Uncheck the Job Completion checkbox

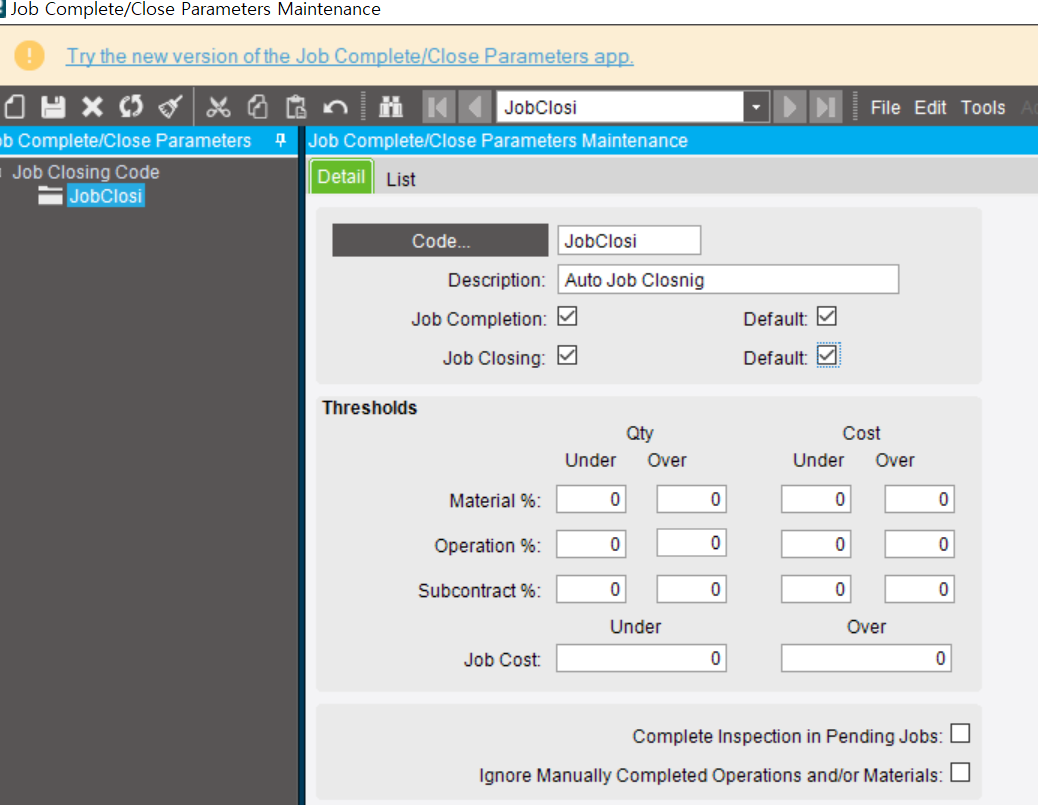pyautogui.click(x=567, y=316)
